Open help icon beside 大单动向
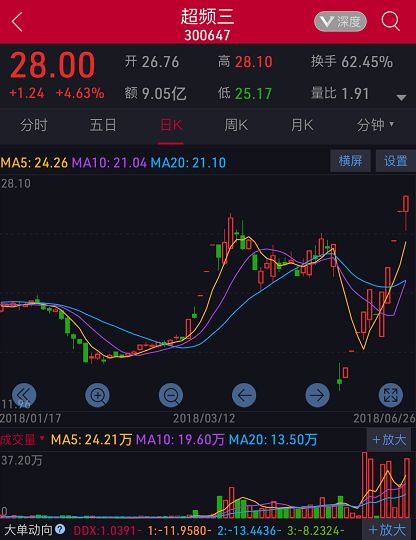 coord(60,529)
